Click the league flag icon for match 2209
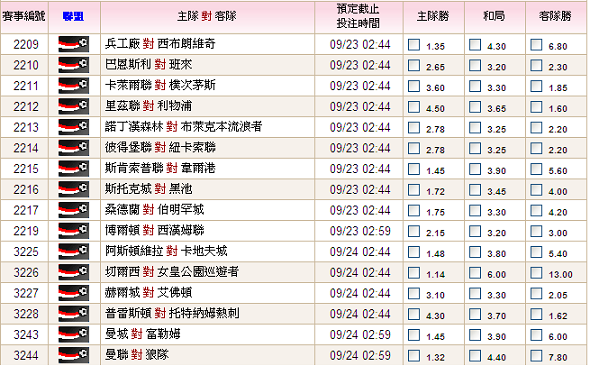590x366 pixels. [x=73, y=44]
